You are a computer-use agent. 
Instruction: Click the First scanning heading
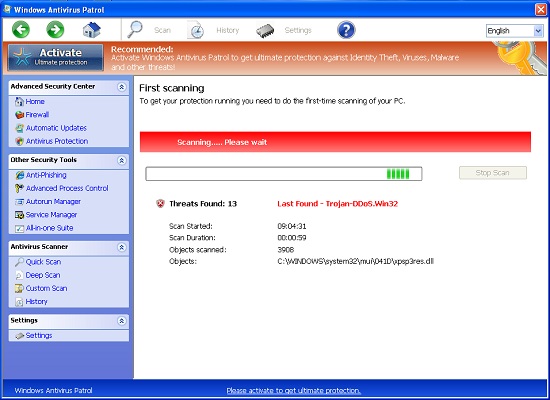(172, 88)
